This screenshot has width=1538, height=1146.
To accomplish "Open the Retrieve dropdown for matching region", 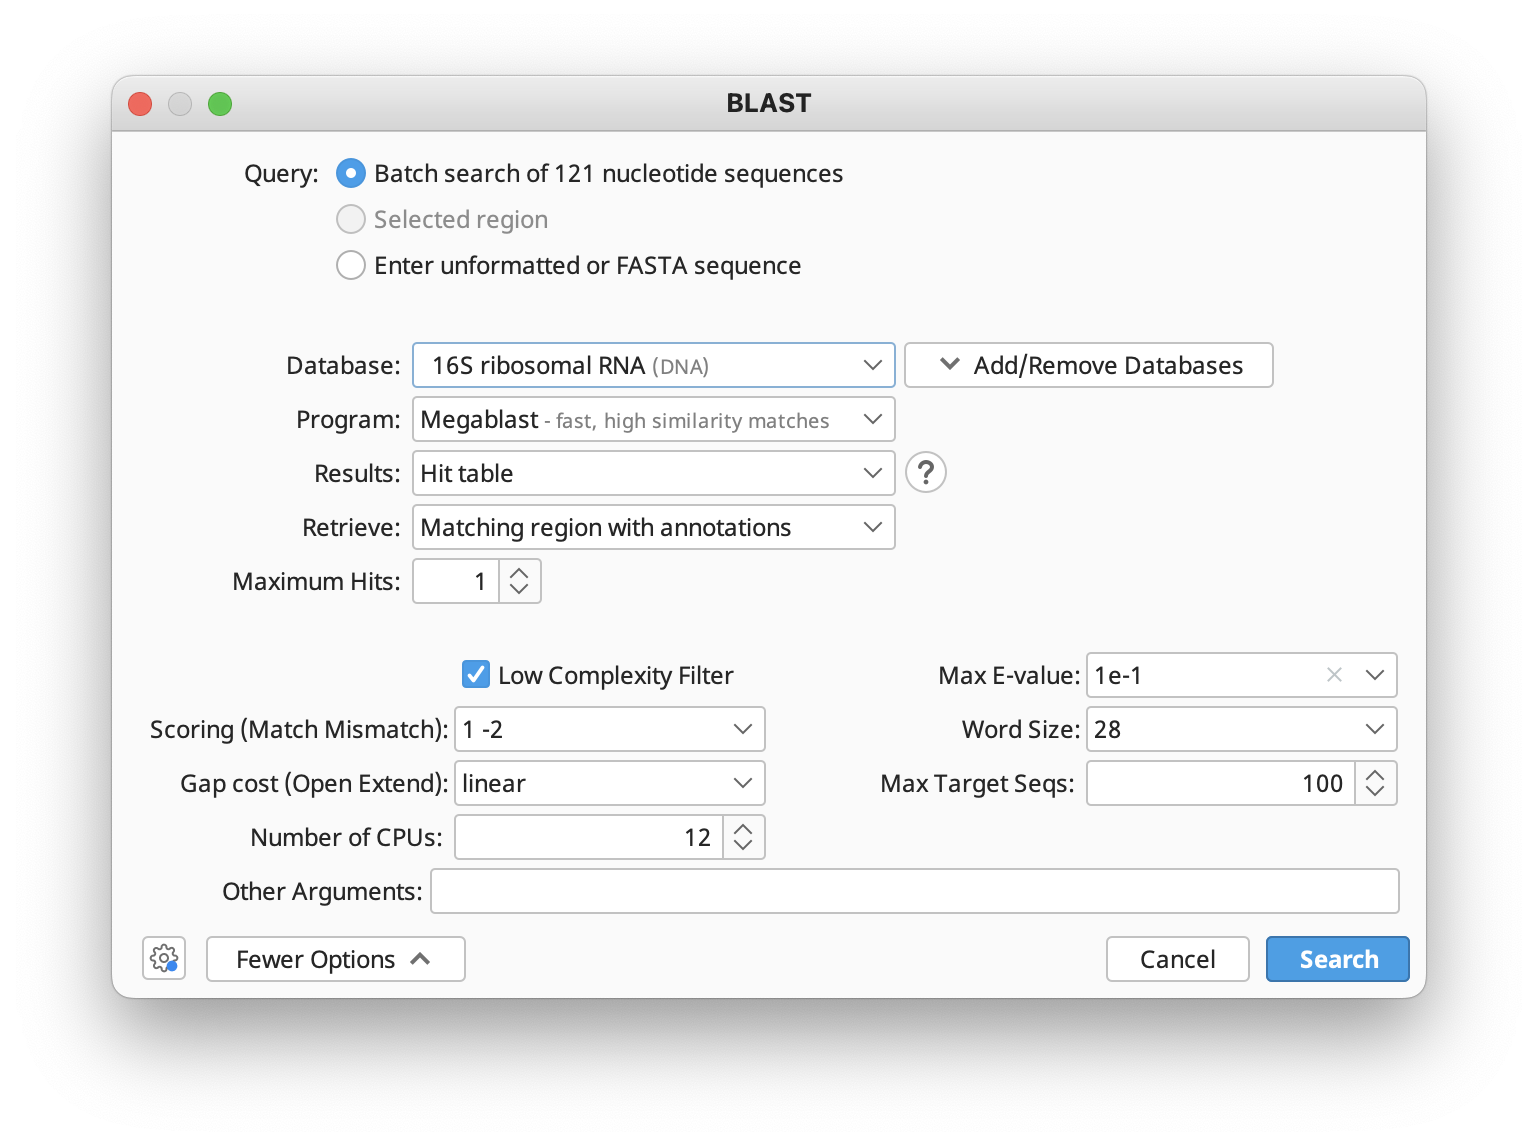I will (654, 527).
